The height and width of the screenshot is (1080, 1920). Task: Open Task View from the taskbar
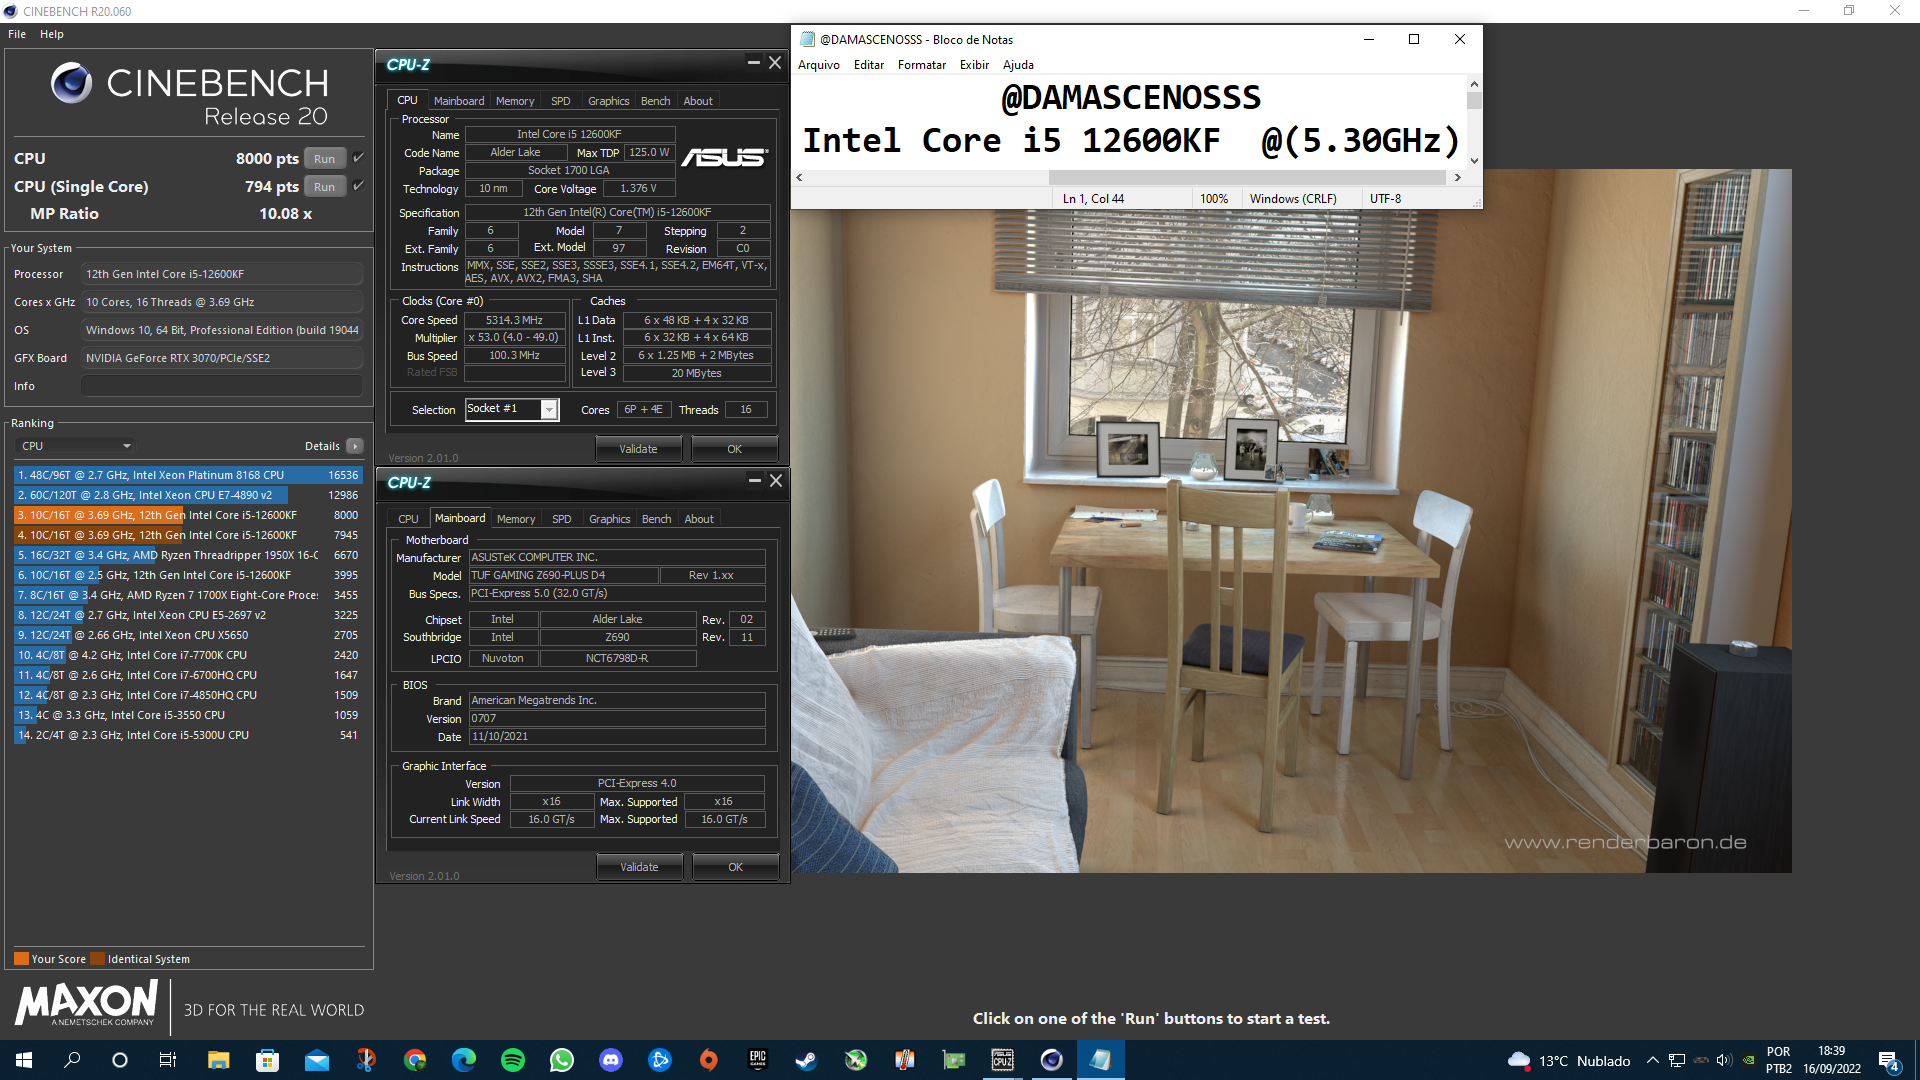(x=168, y=1060)
